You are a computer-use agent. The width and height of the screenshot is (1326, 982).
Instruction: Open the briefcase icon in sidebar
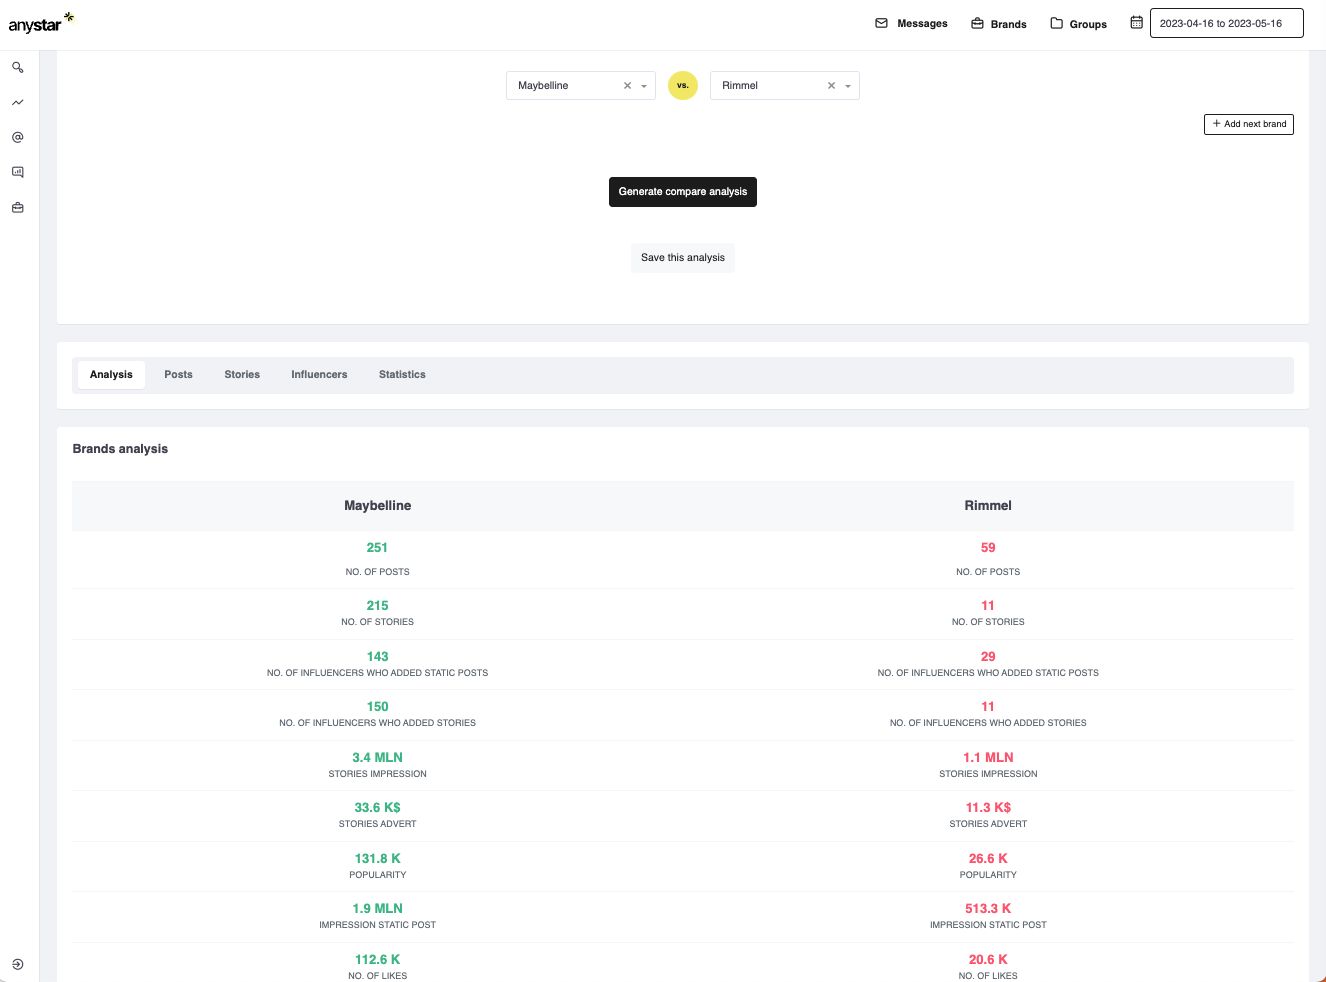click(x=18, y=208)
